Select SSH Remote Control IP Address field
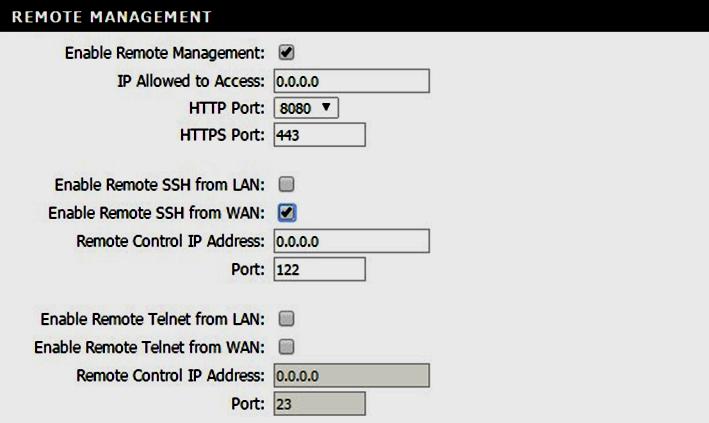Screen dimensions: 709x423 pyautogui.click(x=351, y=241)
